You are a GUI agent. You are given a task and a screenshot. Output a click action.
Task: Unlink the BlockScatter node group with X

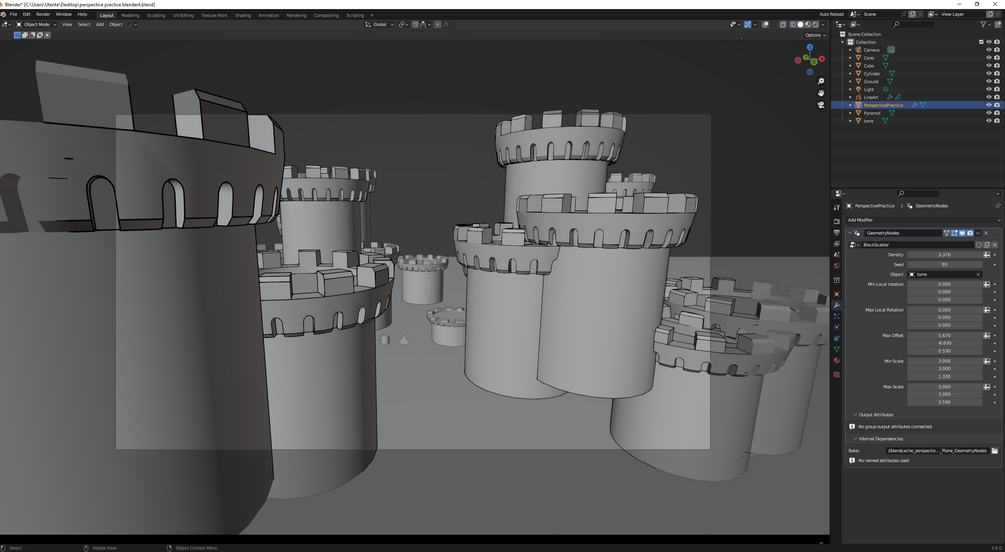pos(994,245)
